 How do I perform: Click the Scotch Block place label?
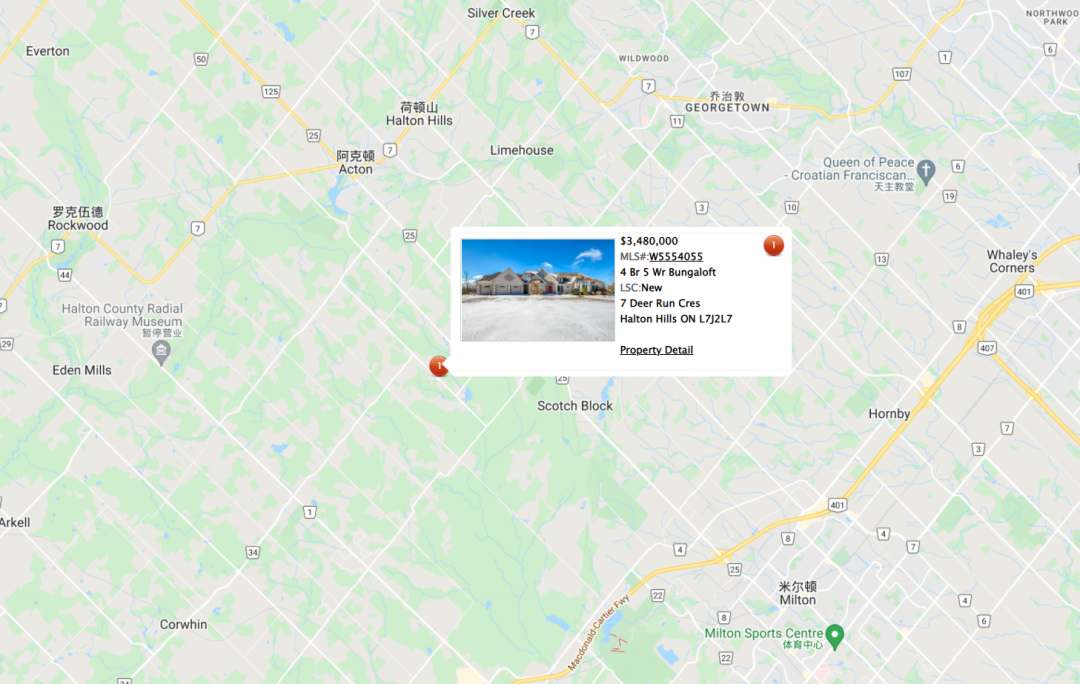[x=575, y=406]
